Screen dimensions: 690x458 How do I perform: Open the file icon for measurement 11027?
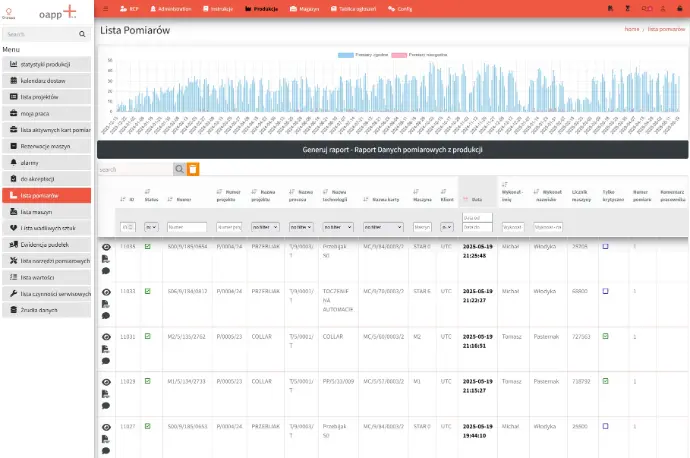[x=106, y=439]
